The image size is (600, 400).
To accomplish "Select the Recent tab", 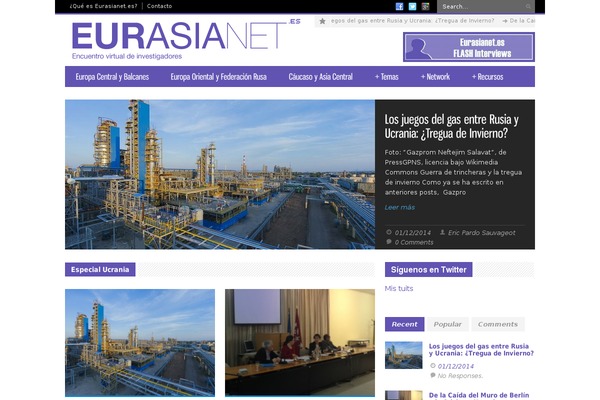I will [x=404, y=324].
